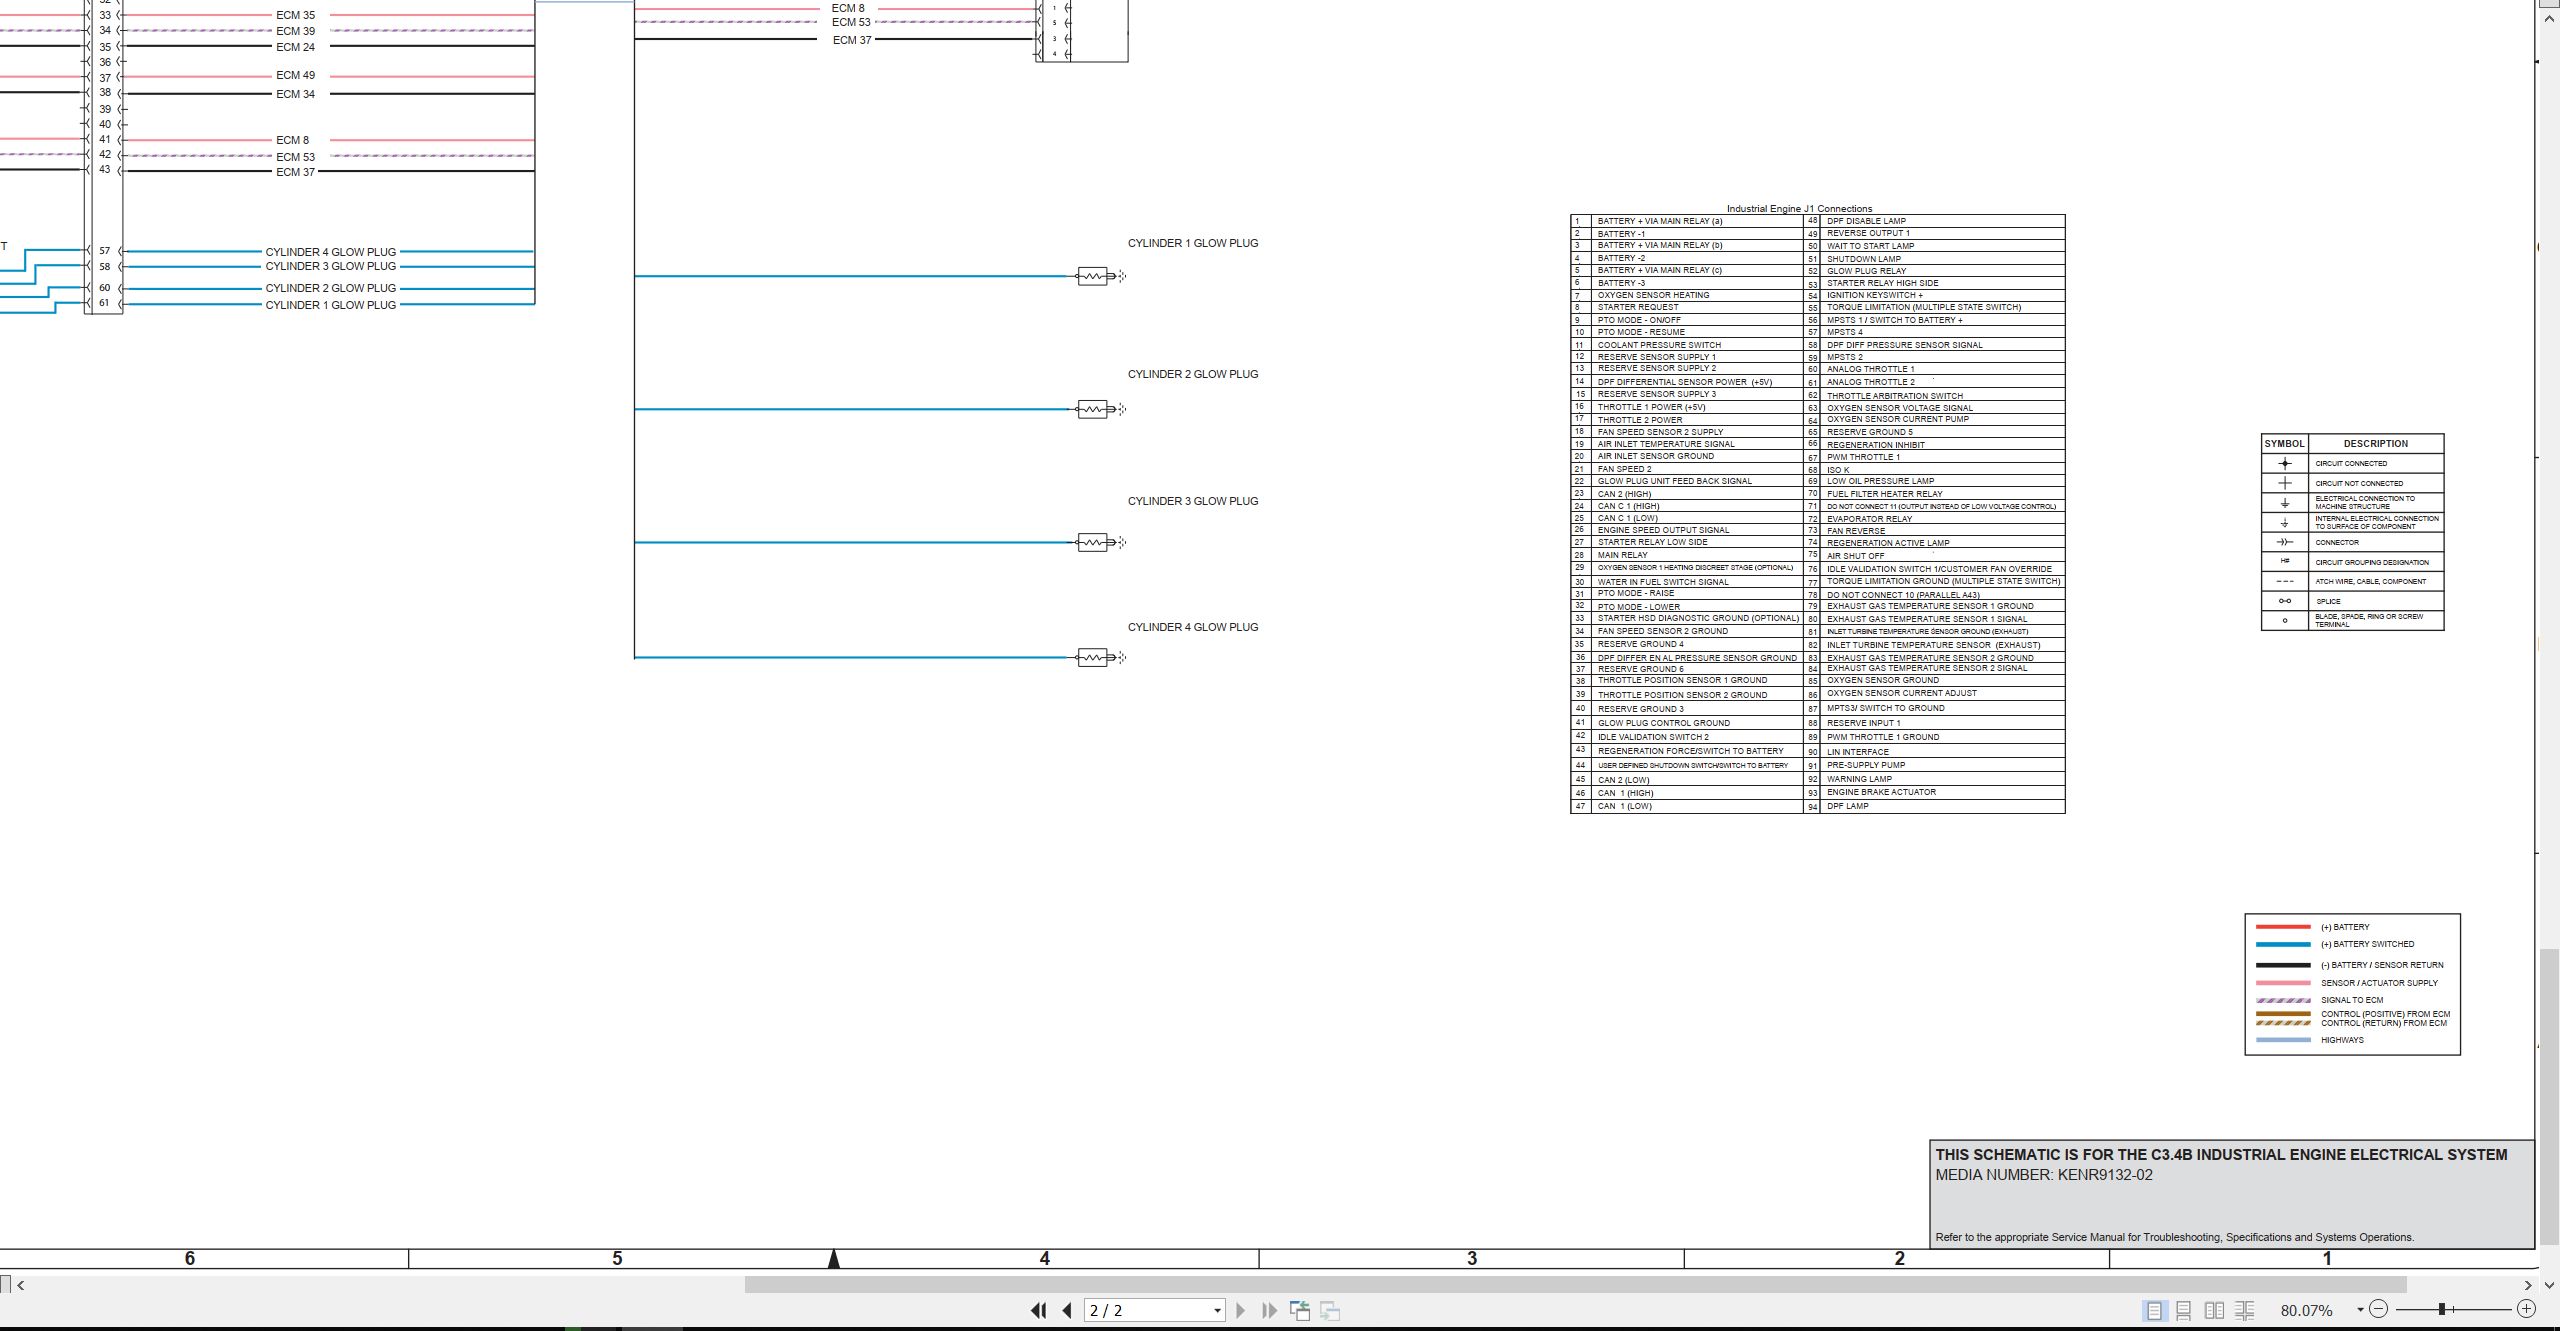The image size is (2560, 1331).
Task: Click the zoom out minus button
Action: (2378, 1309)
